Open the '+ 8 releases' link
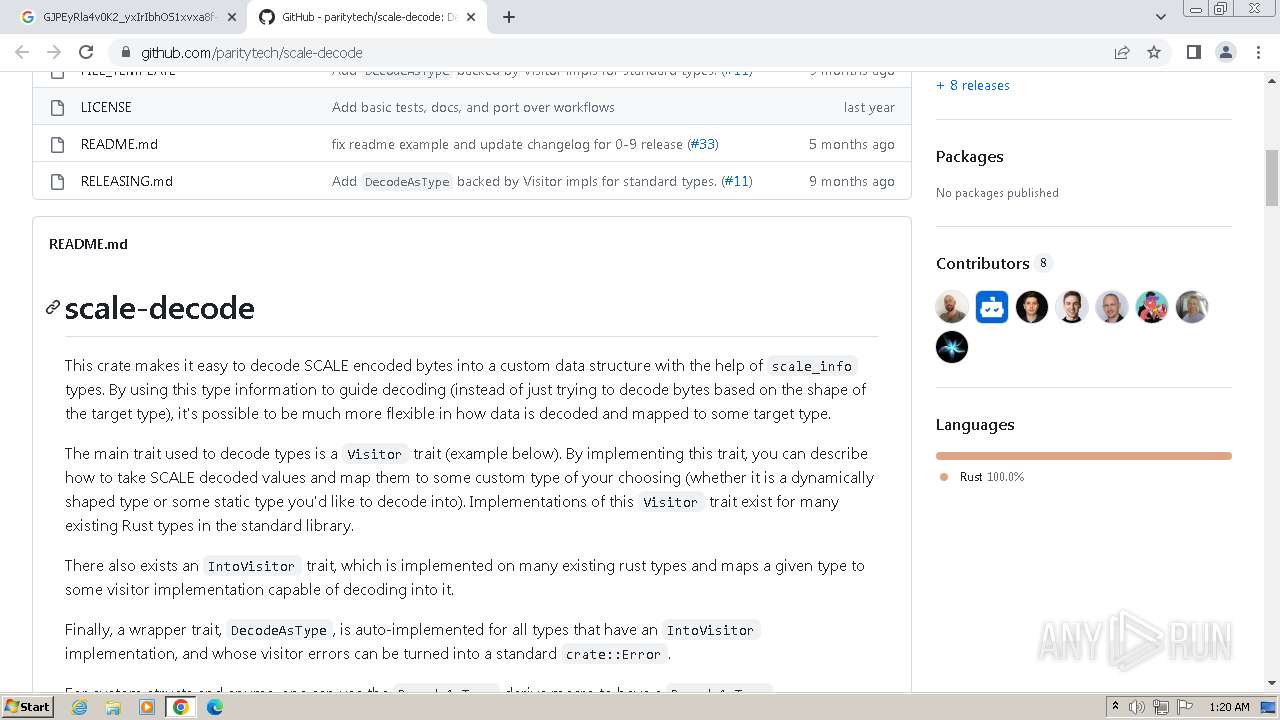 pyautogui.click(x=973, y=85)
